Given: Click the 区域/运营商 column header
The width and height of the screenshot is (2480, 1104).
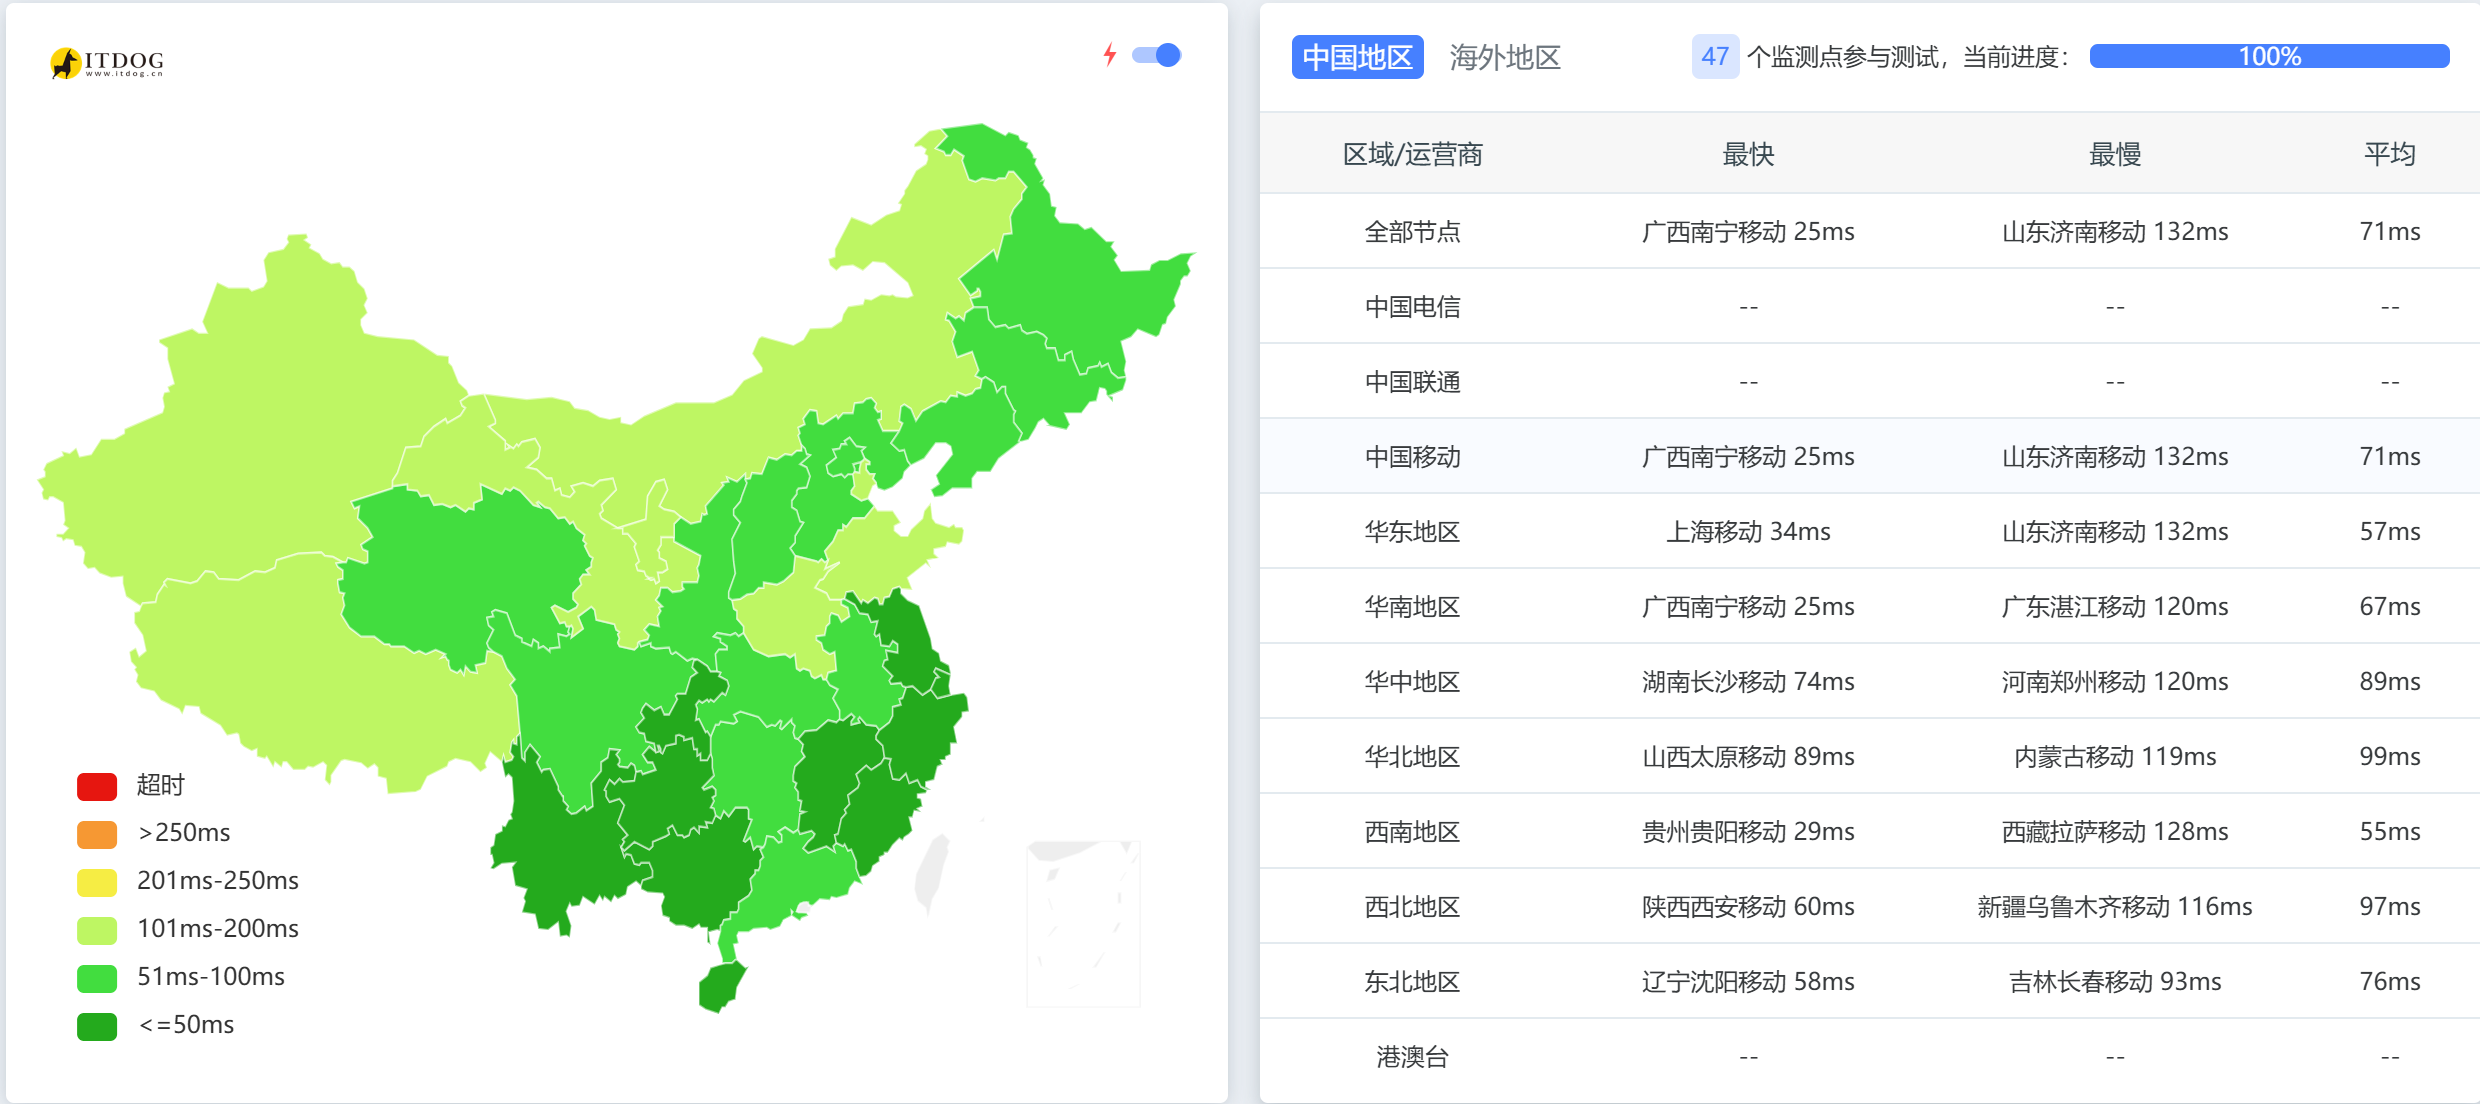Looking at the screenshot, I should [x=1413, y=153].
